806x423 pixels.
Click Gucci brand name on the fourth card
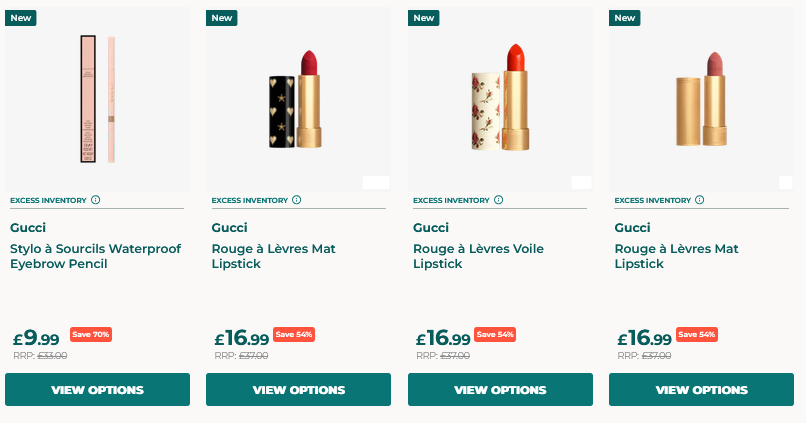tap(632, 228)
